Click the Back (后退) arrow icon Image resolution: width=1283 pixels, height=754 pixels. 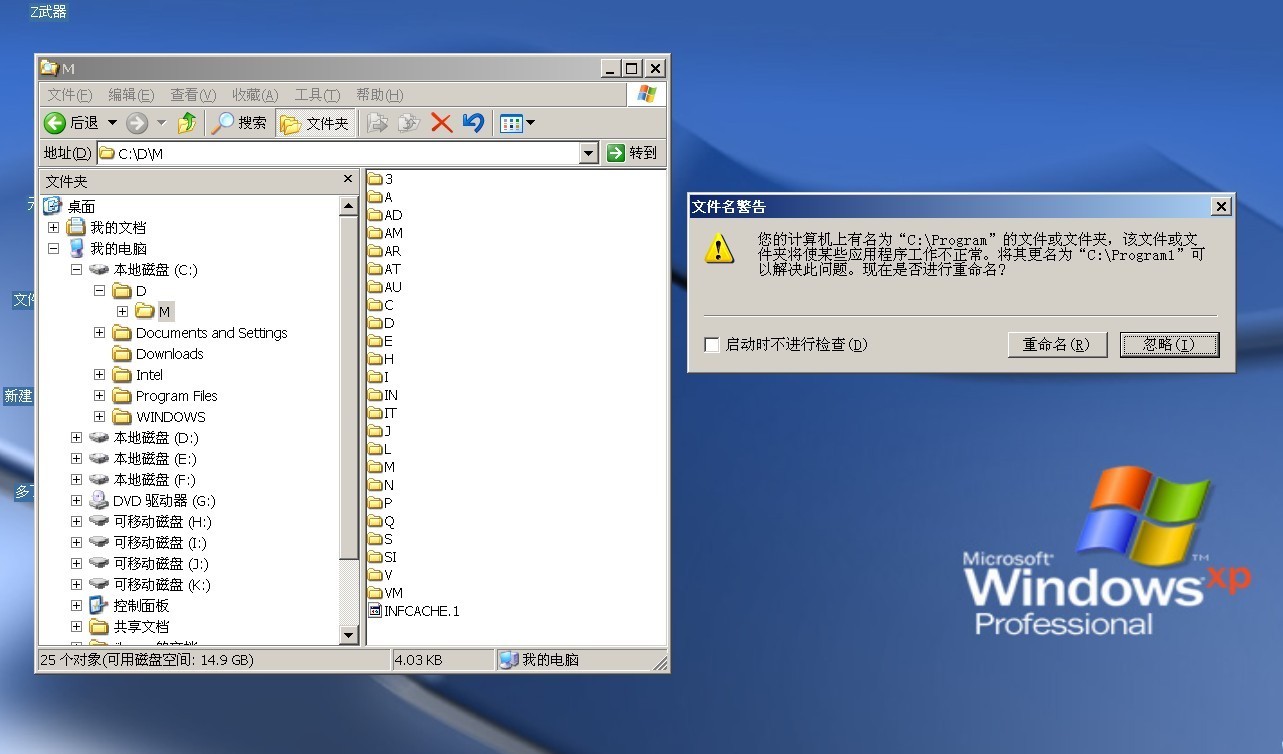(55, 123)
